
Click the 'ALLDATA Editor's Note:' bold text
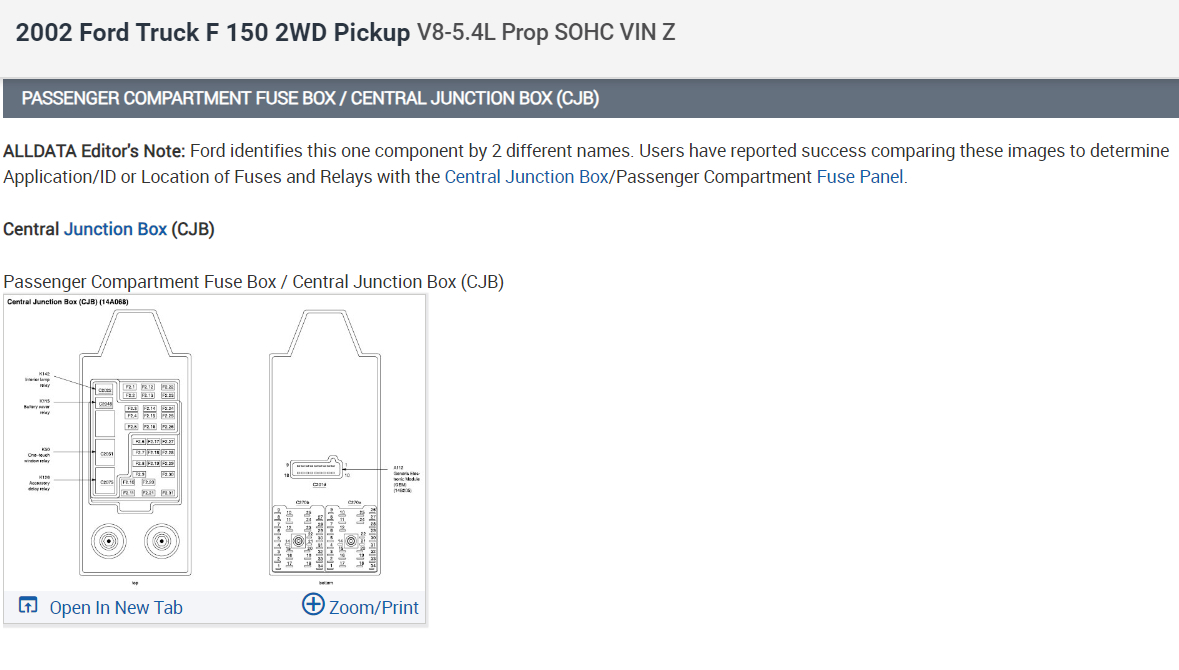coord(94,151)
